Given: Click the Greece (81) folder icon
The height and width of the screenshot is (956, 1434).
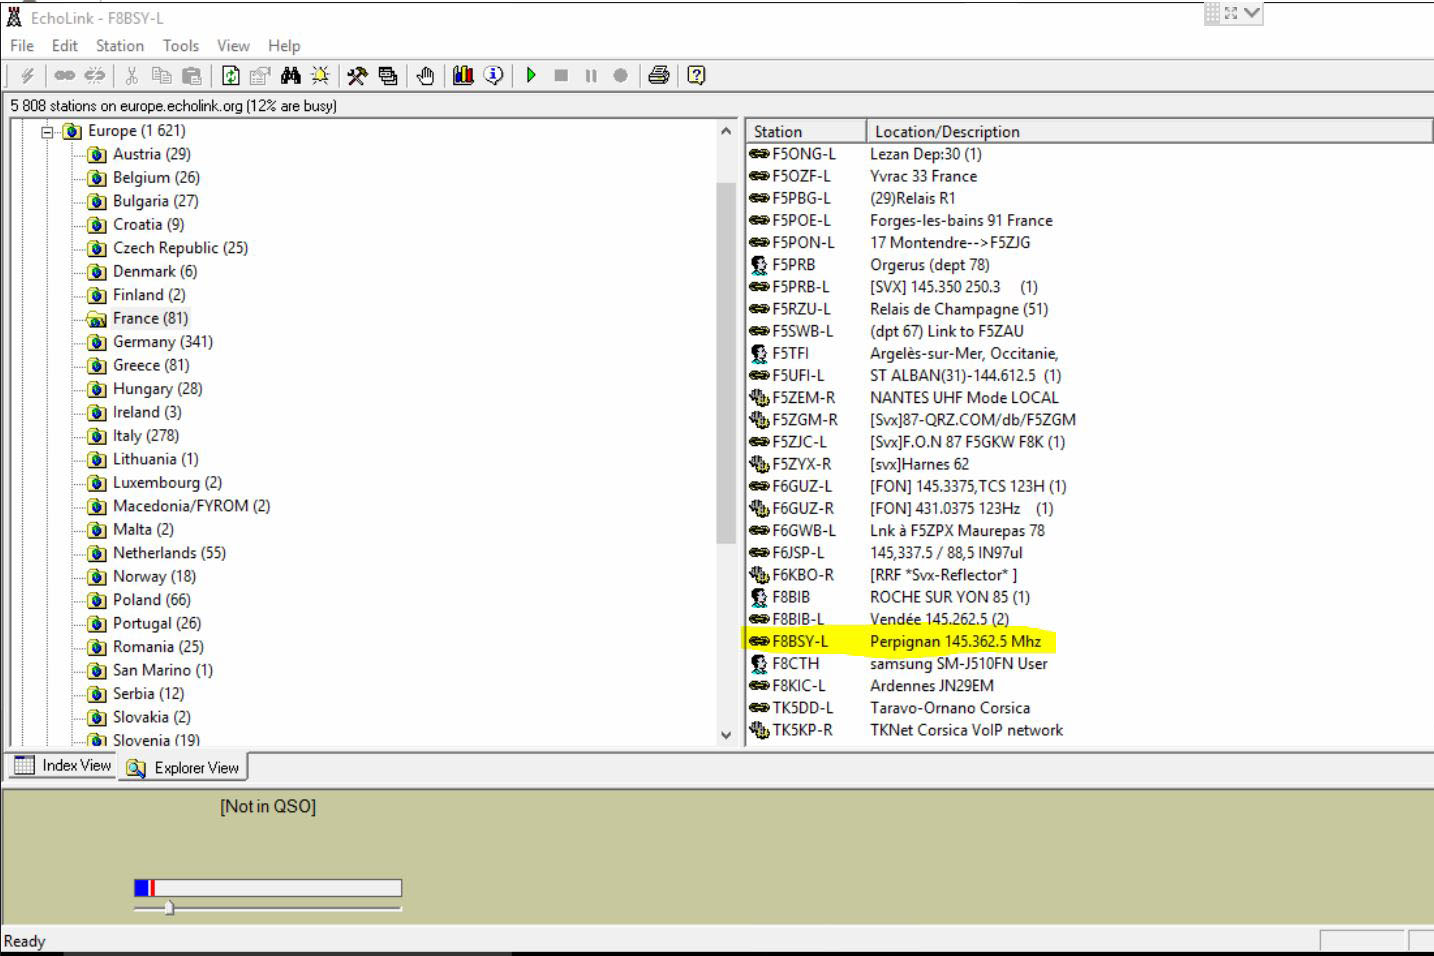Looking at the screenshot, I should point(97,366).
